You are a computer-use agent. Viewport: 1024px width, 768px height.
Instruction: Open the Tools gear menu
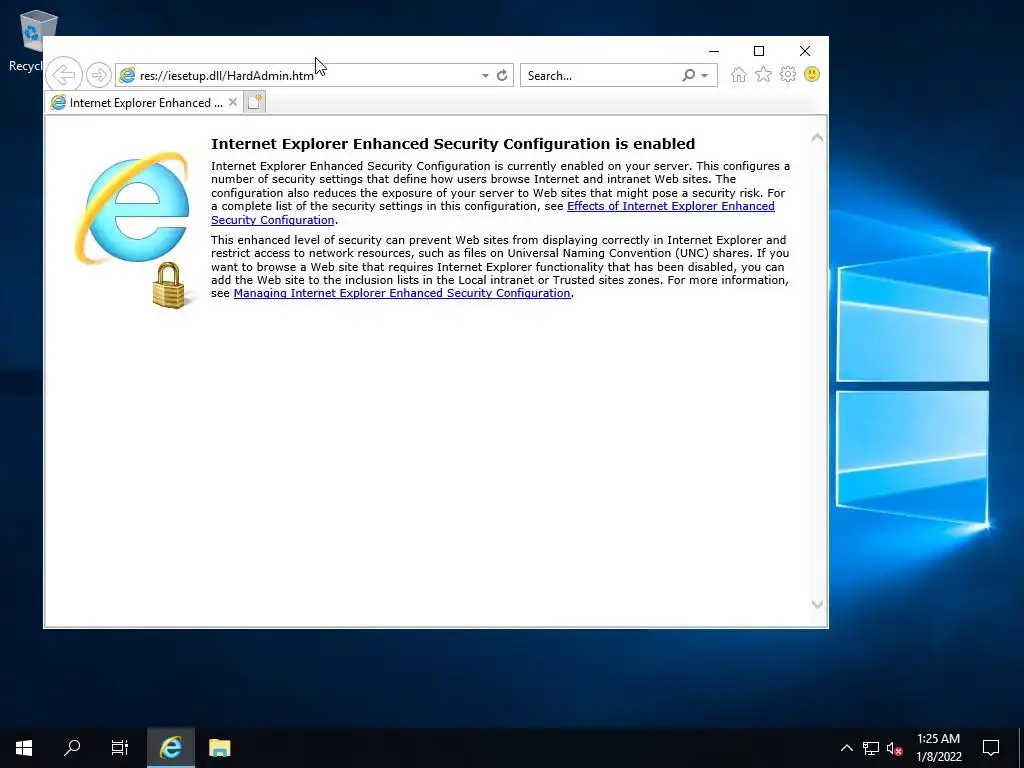[x=788, y=74]
